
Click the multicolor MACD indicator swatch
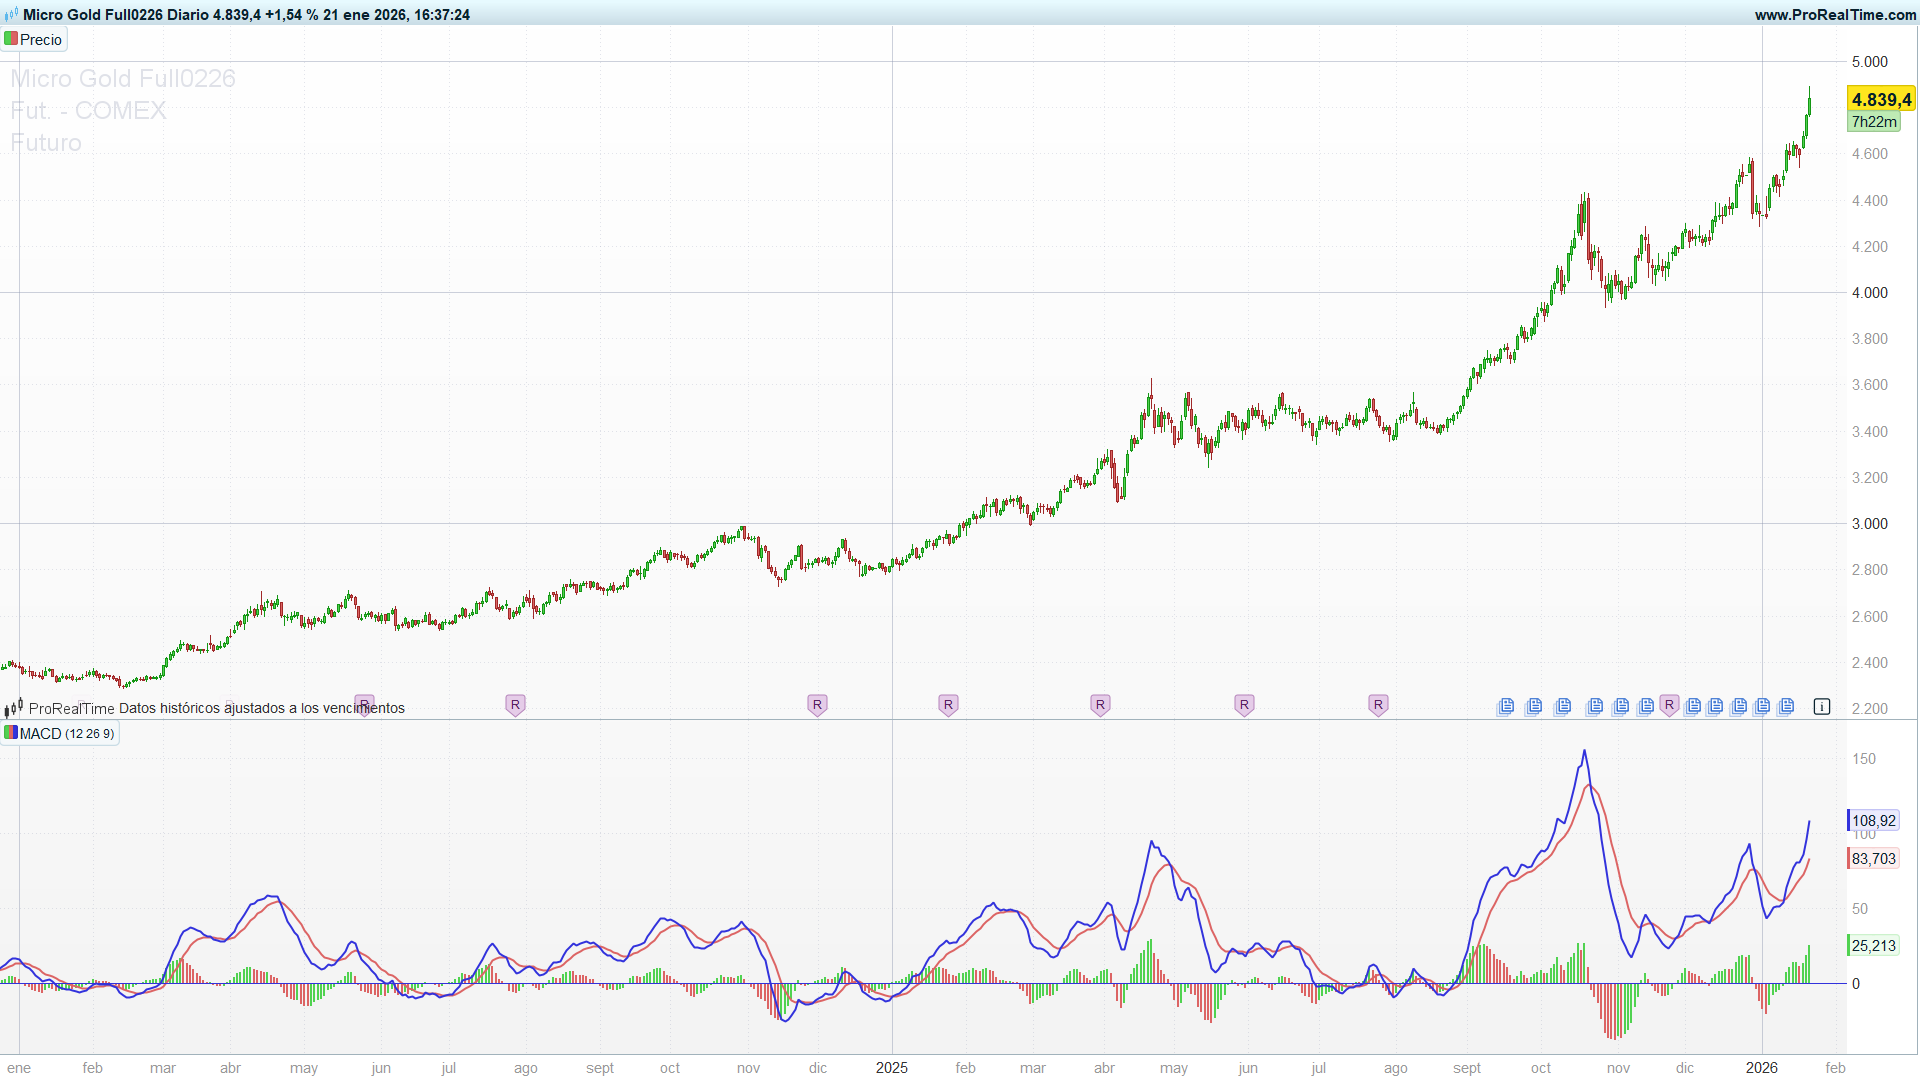(x=11, y=733)
